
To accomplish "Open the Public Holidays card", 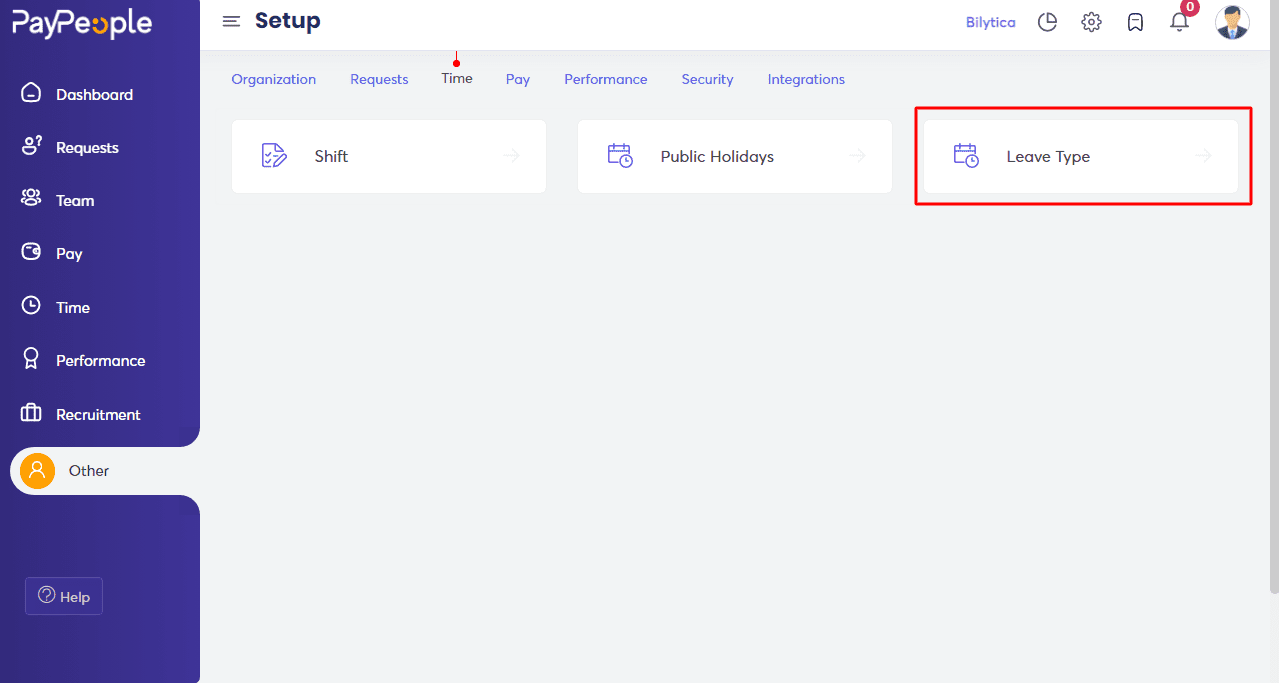I will click(x=735, y=156).
